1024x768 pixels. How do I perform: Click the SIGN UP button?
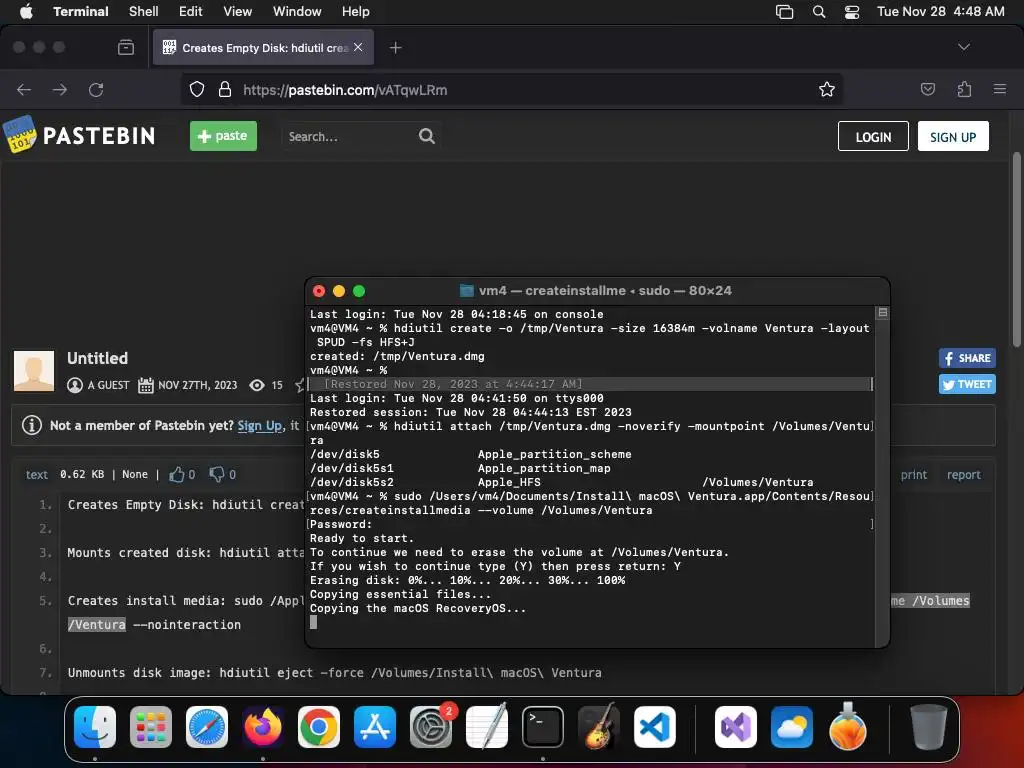[x=953, y=136]
